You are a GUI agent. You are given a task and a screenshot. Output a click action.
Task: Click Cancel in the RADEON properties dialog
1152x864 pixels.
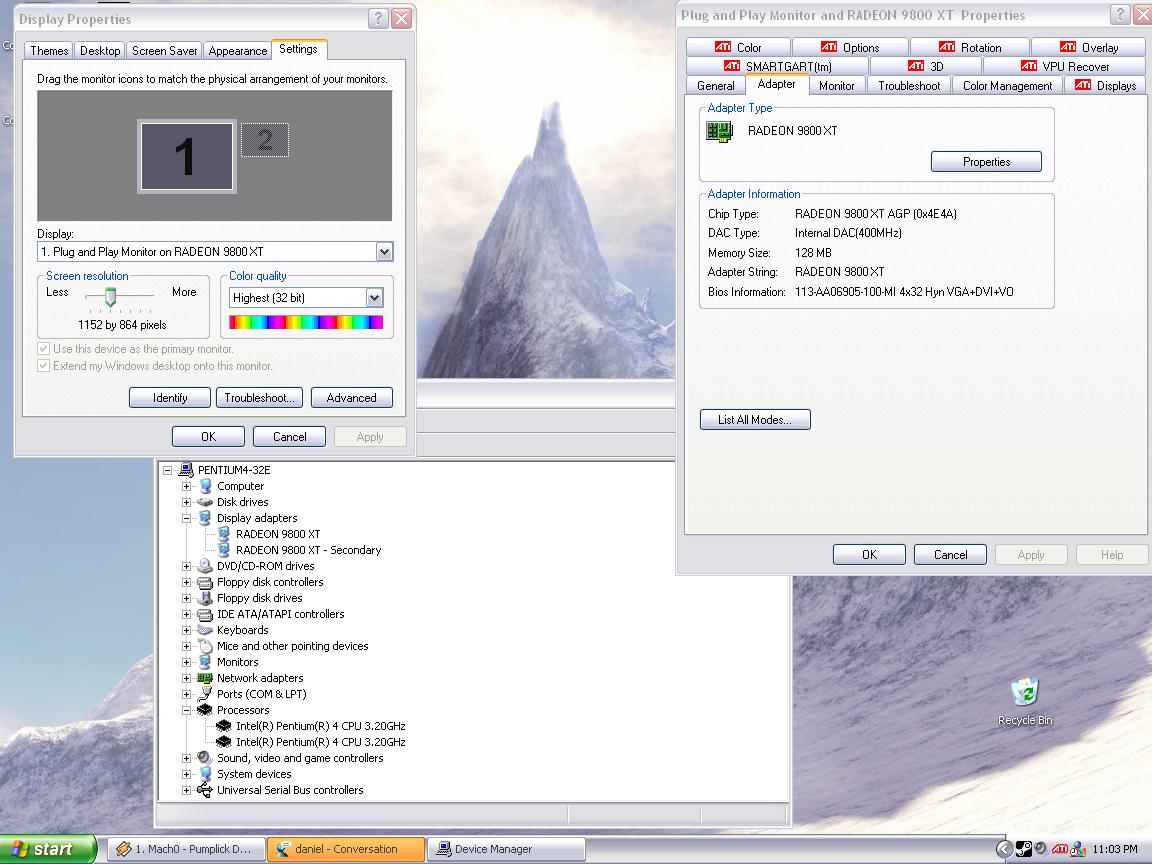point(950,555)
